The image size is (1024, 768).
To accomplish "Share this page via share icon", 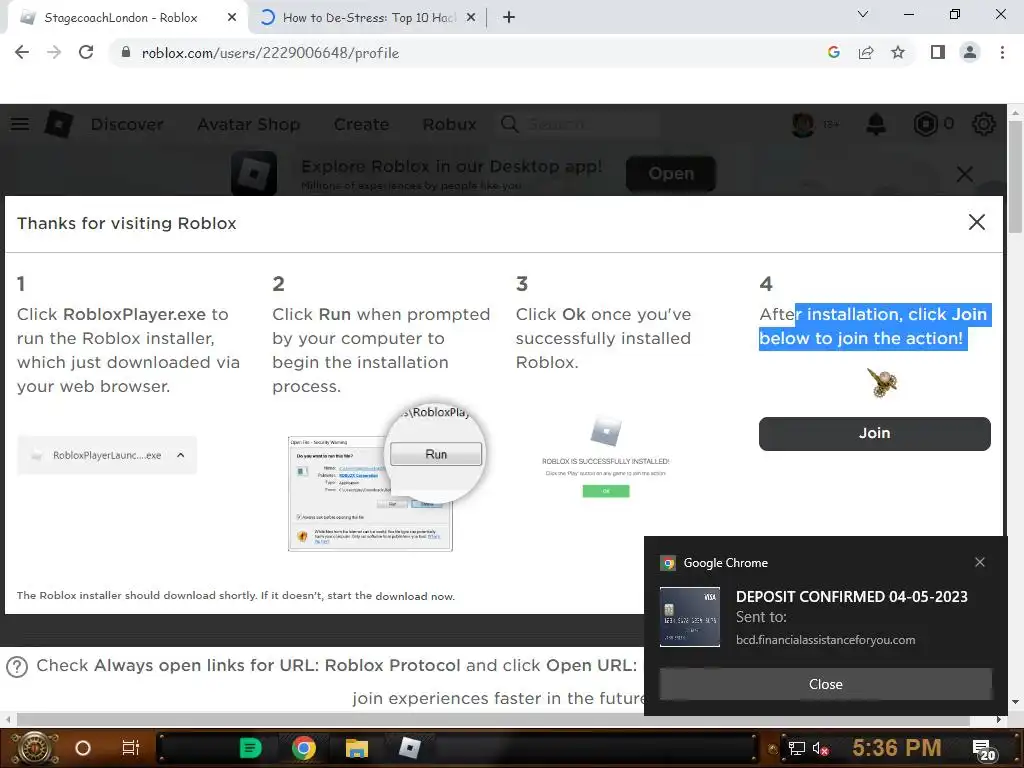I will [x=866, y=53].
